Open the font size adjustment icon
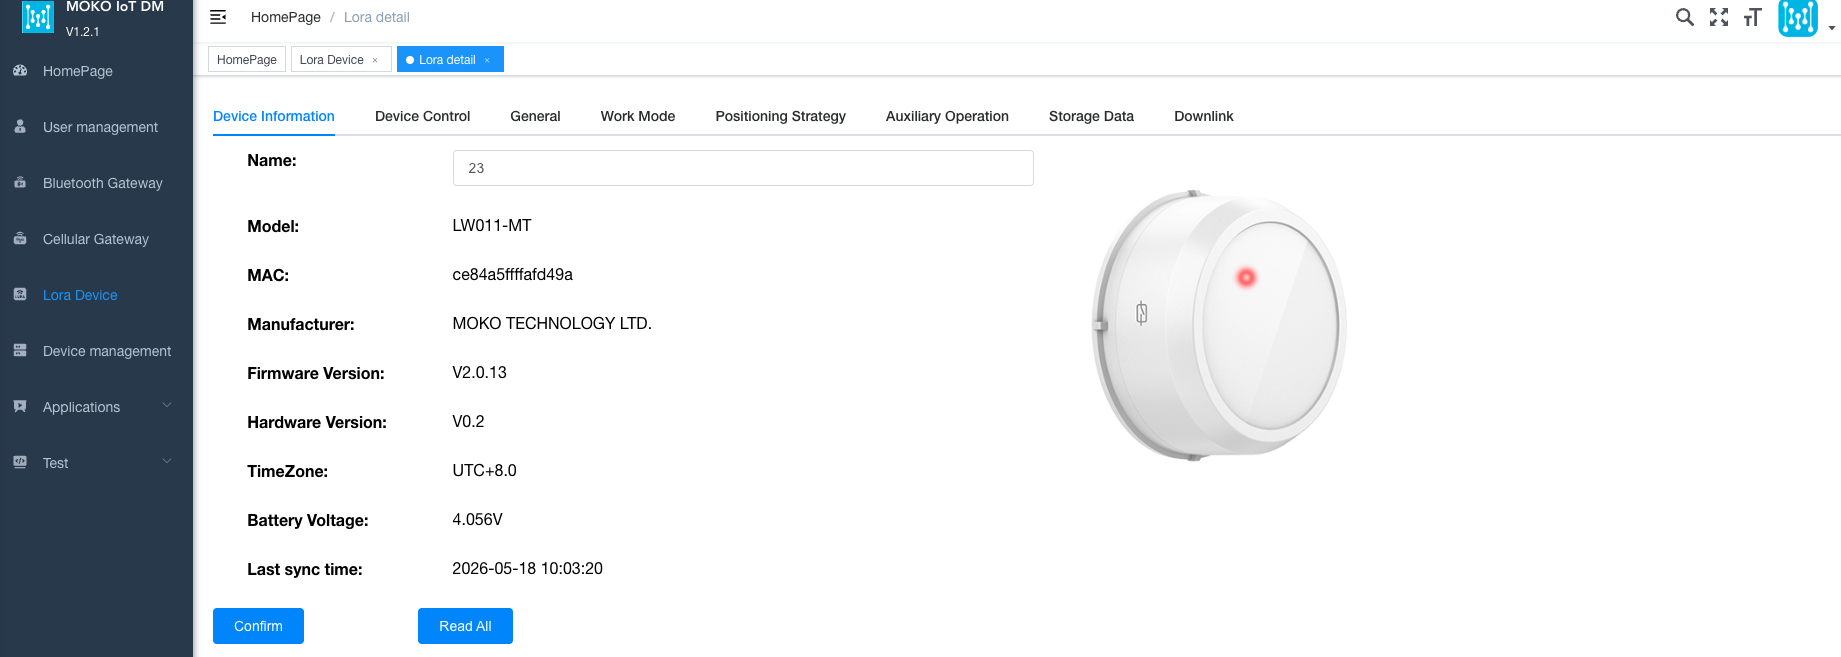Viewport: 1841px width, 657px height. pos(1752,17)
